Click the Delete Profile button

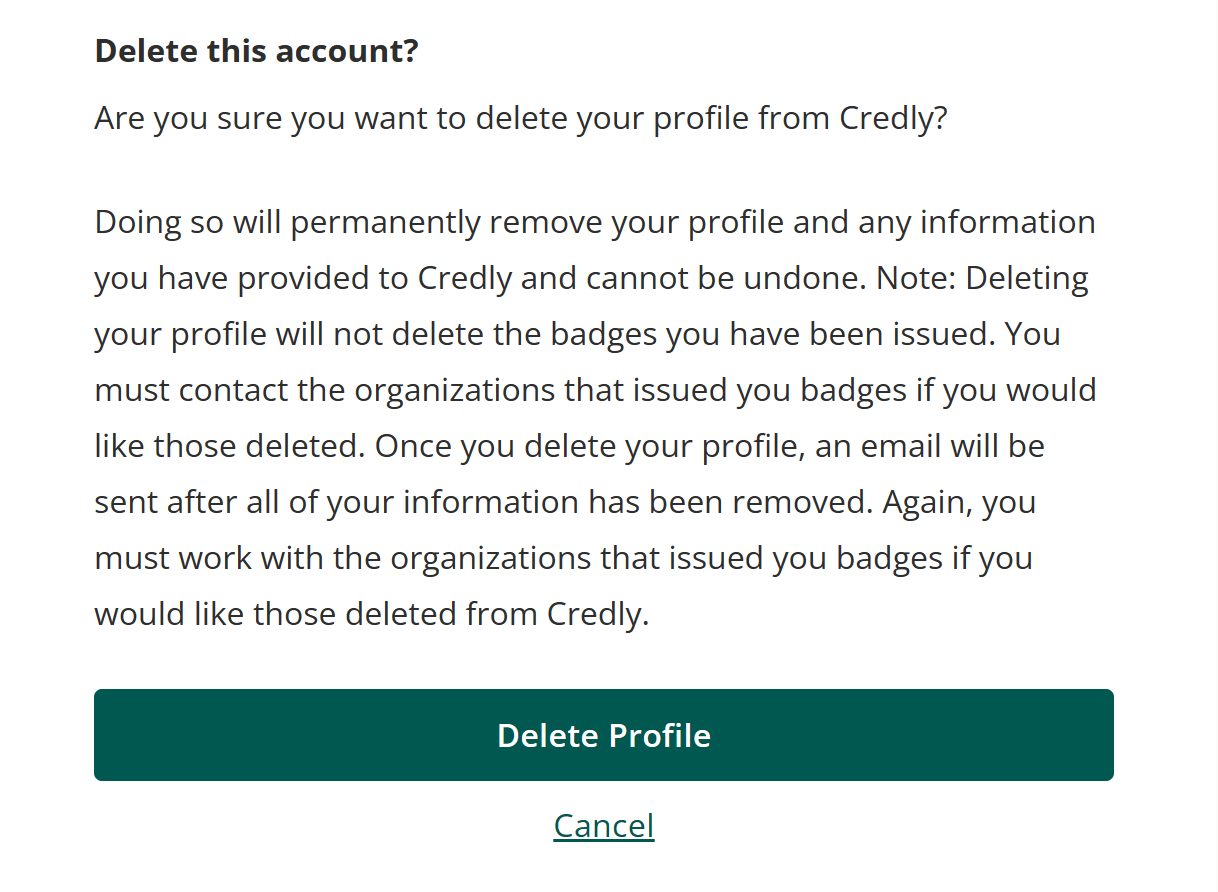(x=603, y=735)
